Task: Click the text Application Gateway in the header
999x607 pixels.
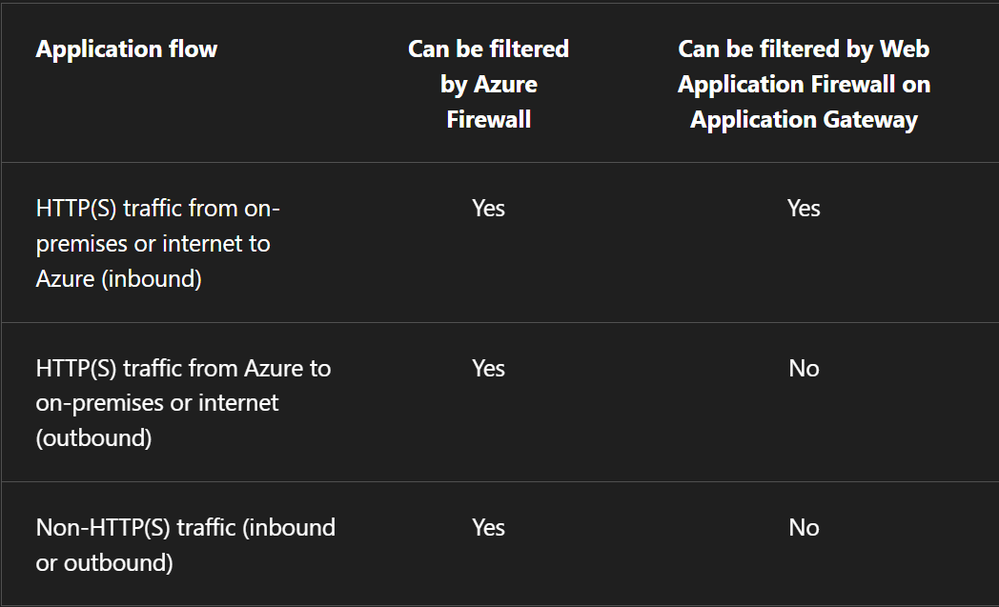Action: point(803,120)
